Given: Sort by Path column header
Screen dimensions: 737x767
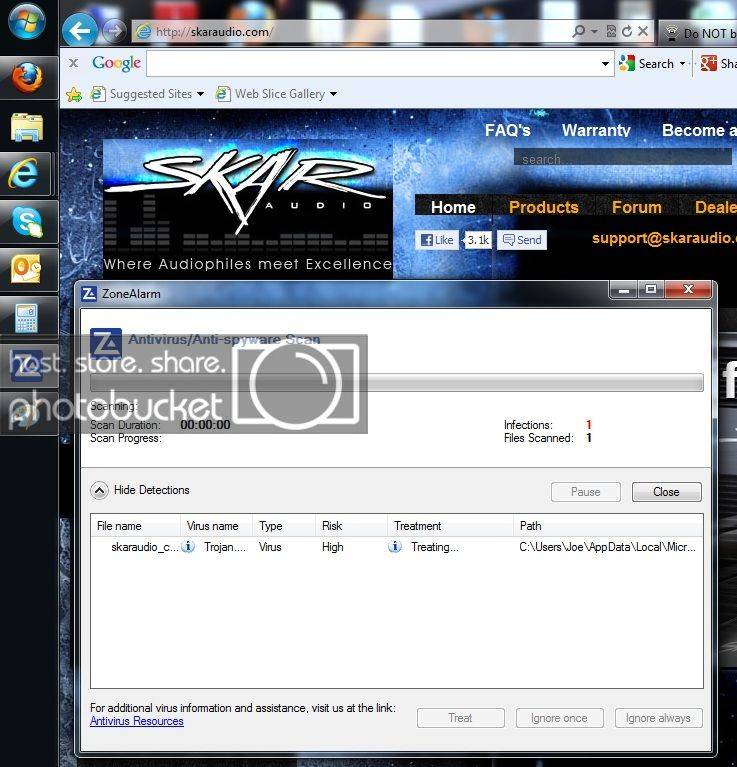Looking at the screenshot, I should click(608, 526).
